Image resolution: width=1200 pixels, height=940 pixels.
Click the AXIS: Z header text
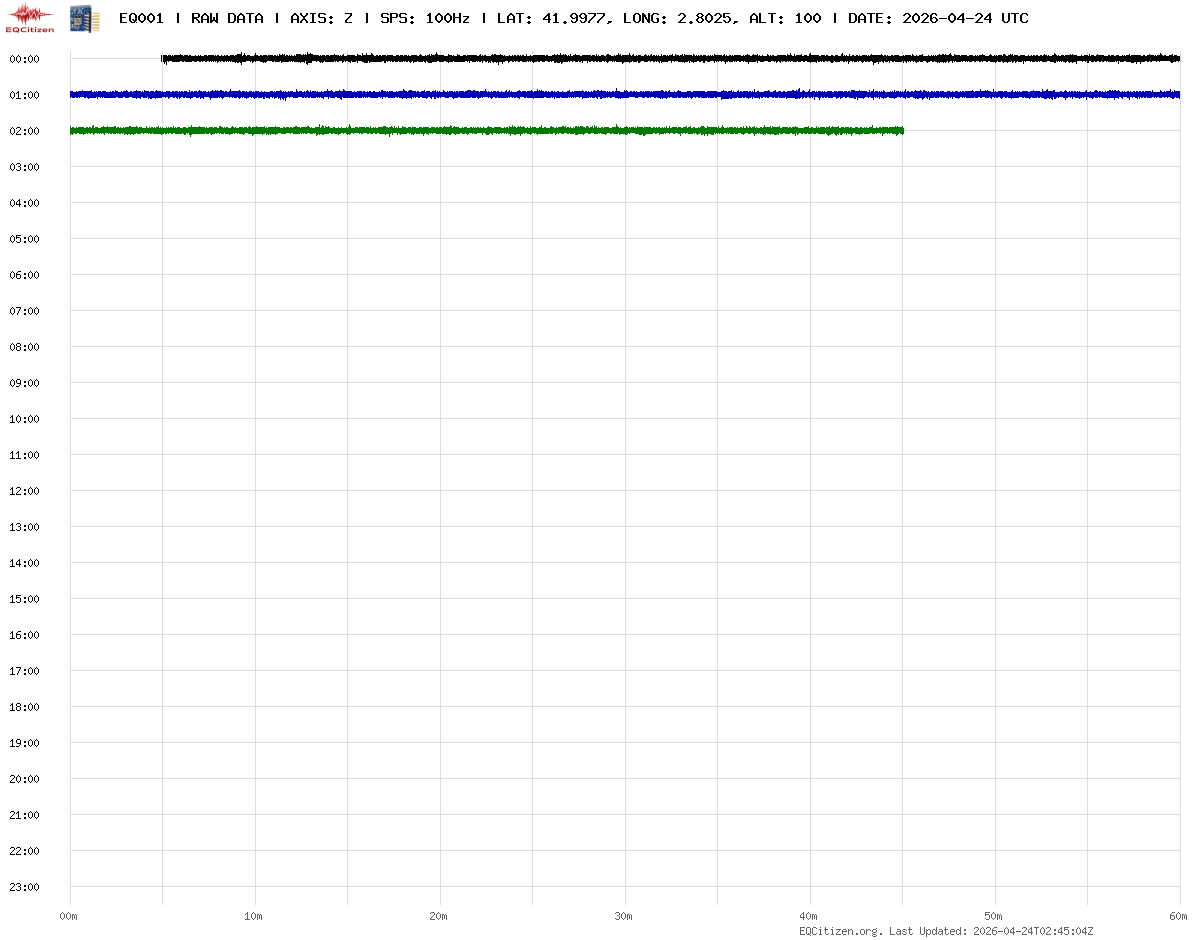[321, 18]
